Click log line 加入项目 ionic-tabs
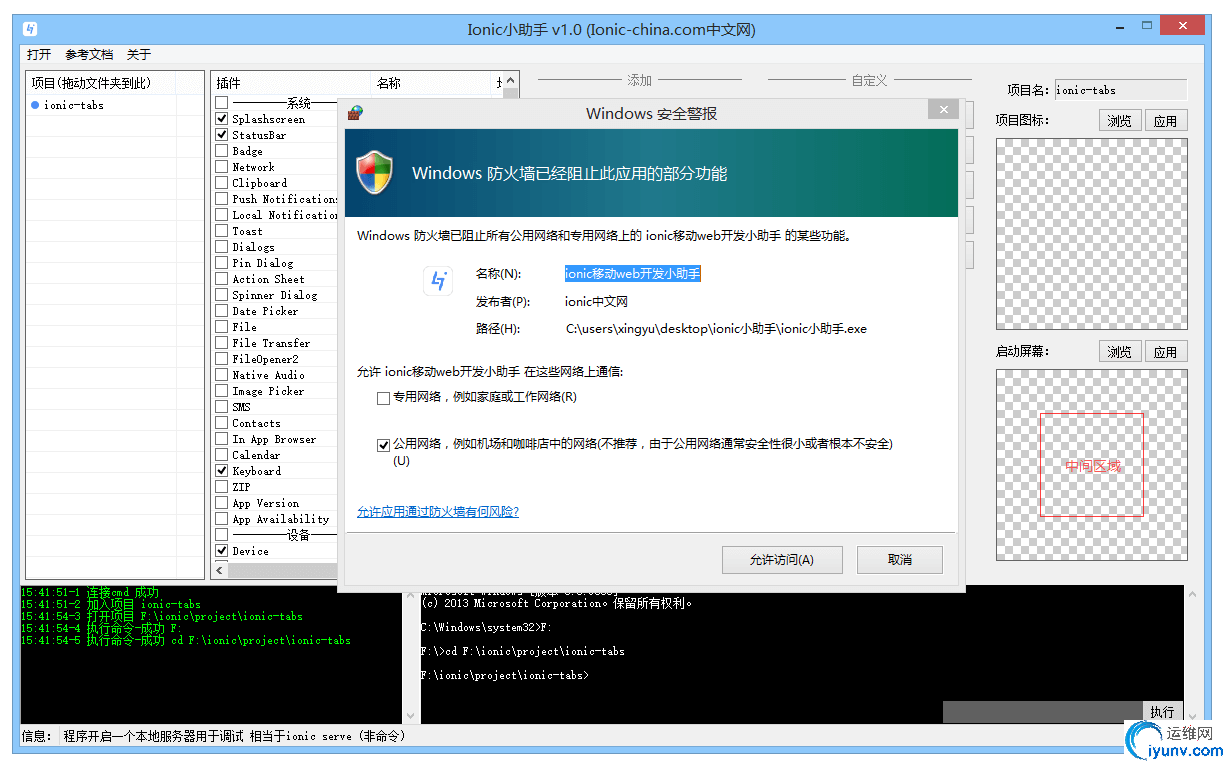 tap(111, 604)
